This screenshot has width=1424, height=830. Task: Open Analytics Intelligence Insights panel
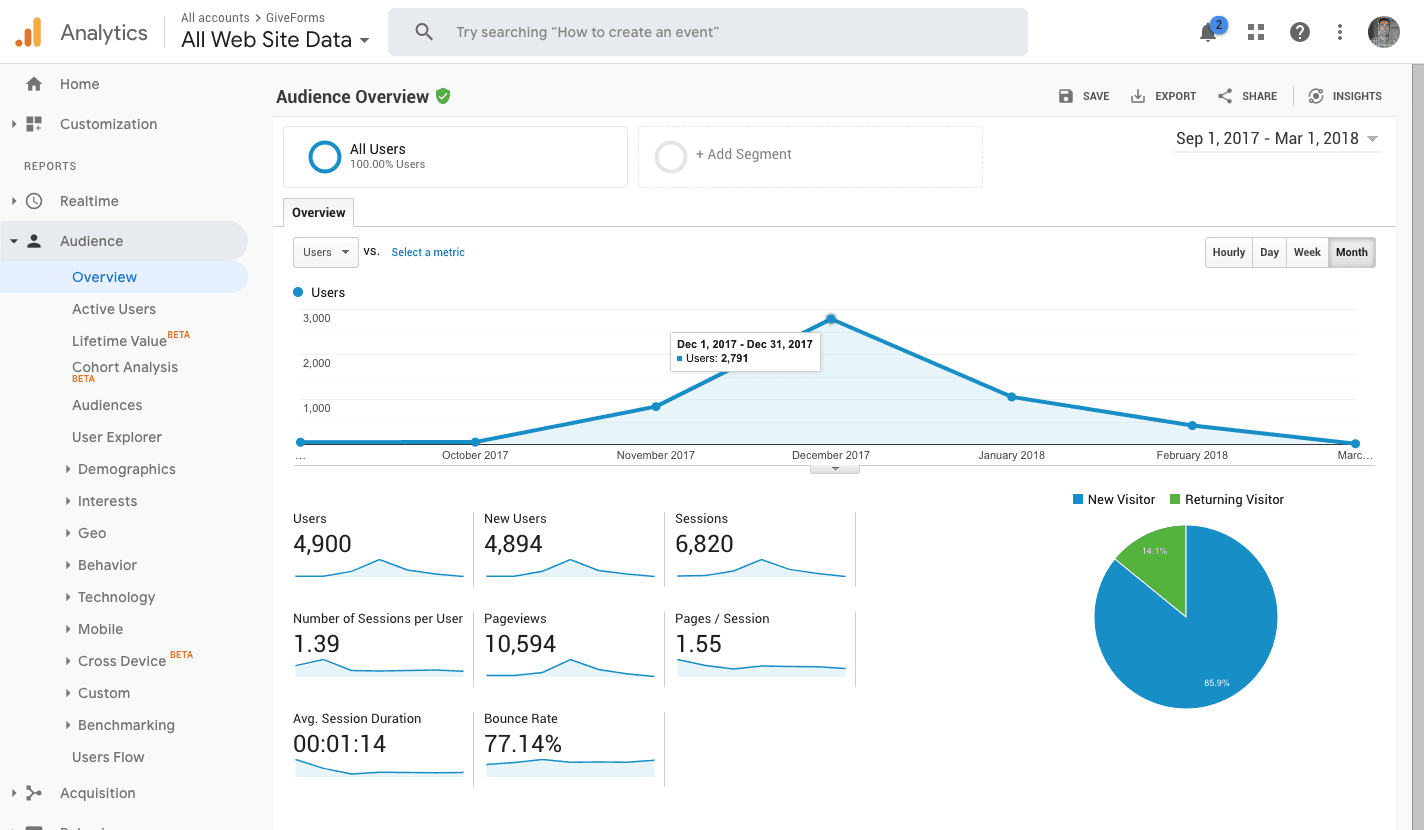point(1345,95)
